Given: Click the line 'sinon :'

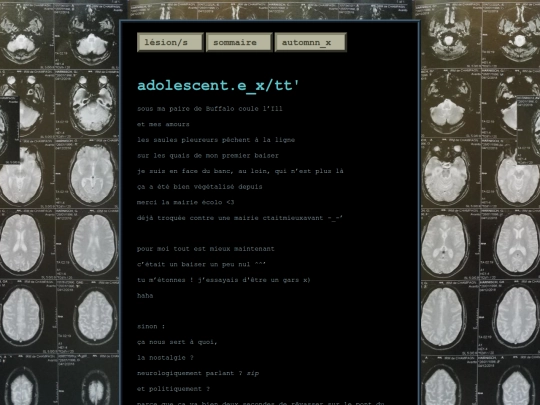Looking at the screenshot, I should [151, 326].
